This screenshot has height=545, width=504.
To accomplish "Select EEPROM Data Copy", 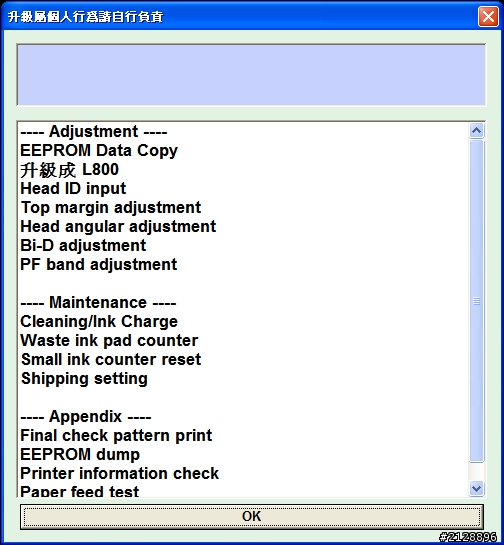I will tap(99, 151).
